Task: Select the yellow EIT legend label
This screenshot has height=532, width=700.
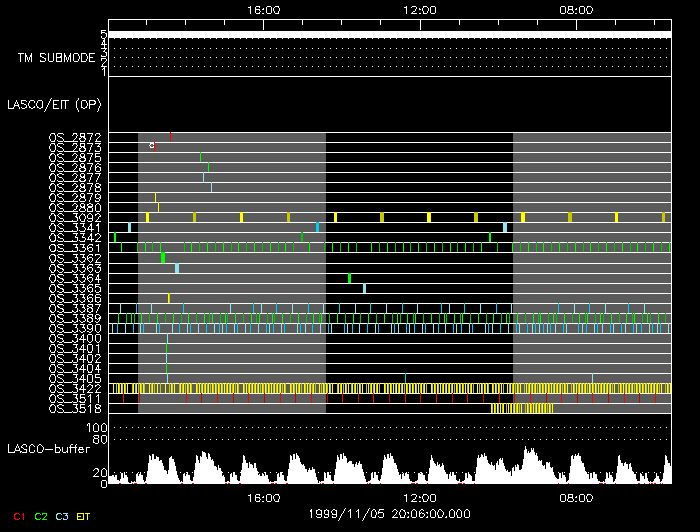Action: click(x=85, y=515)
